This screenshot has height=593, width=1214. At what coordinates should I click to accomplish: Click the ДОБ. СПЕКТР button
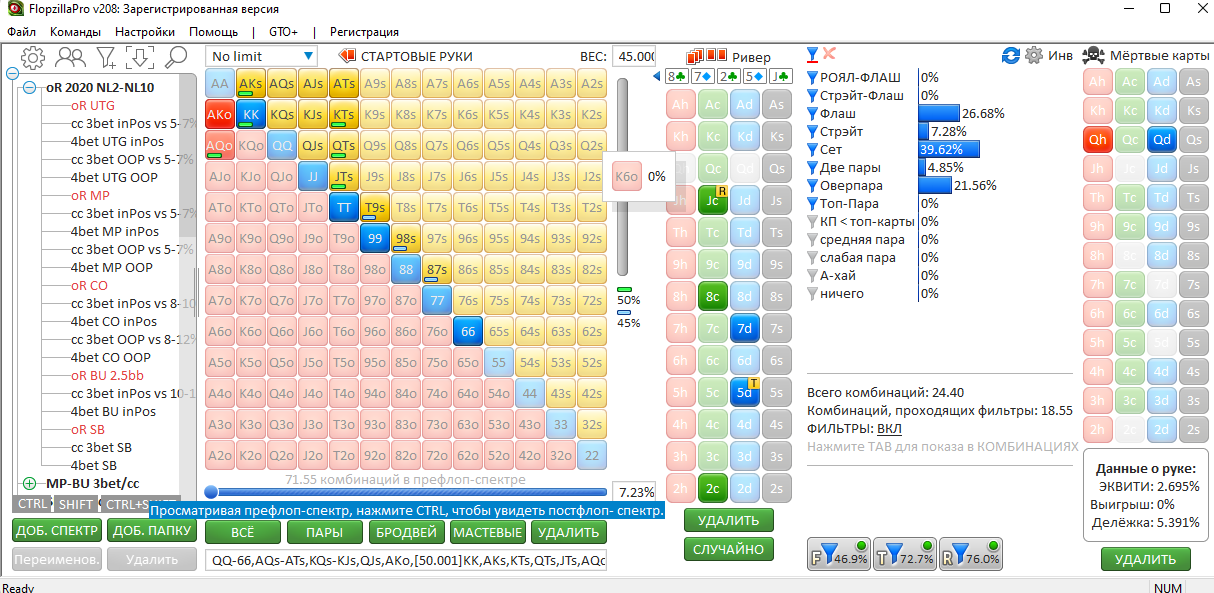(x=55, y=530)
